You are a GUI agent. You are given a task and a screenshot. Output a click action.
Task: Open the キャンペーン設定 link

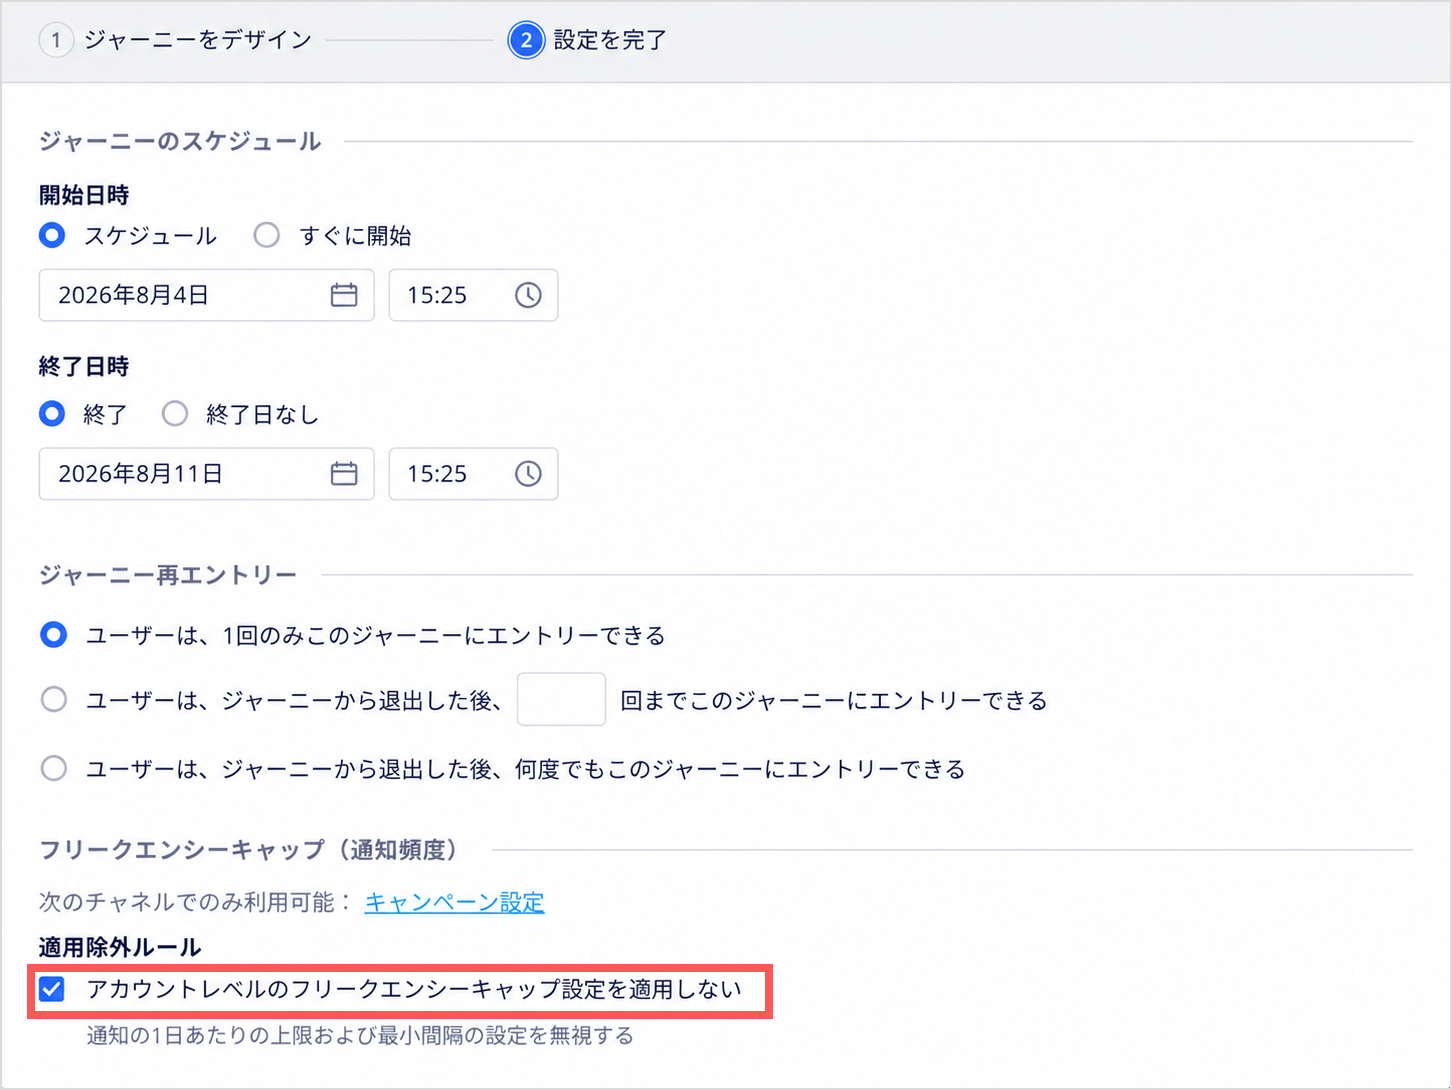[455, 902]
